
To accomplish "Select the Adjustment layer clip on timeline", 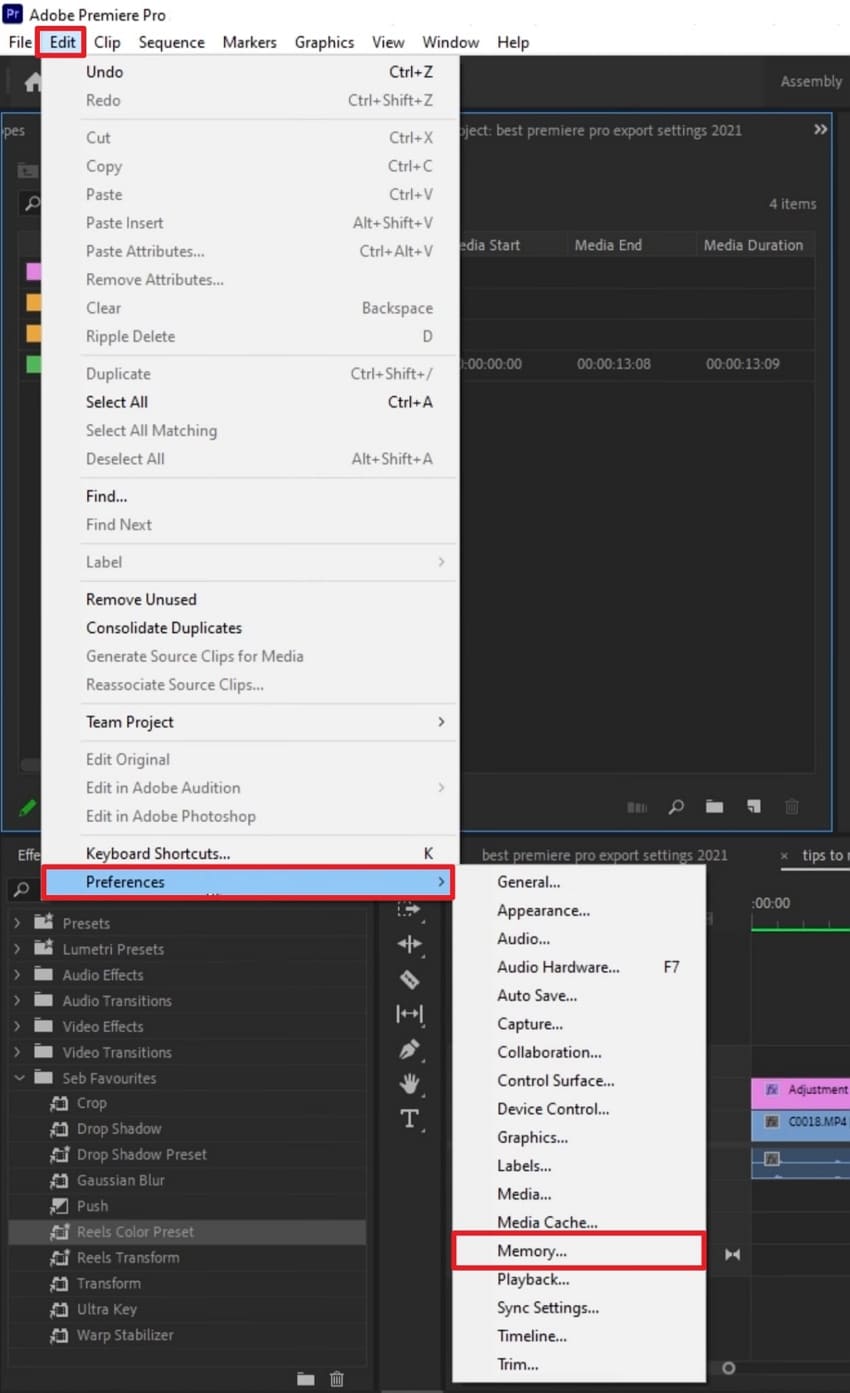I will [x=800, y=1091].
